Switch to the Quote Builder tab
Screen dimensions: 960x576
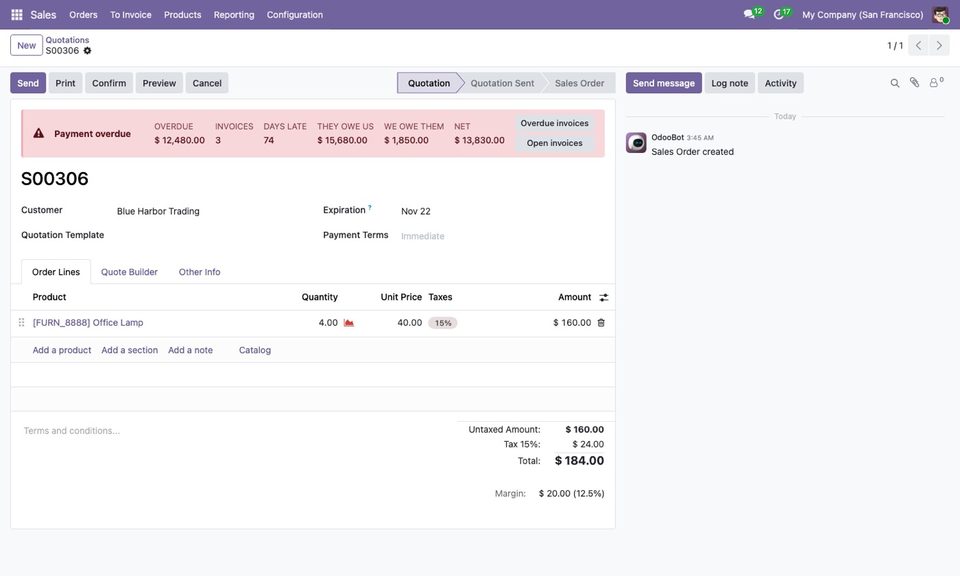coord(129,272)
